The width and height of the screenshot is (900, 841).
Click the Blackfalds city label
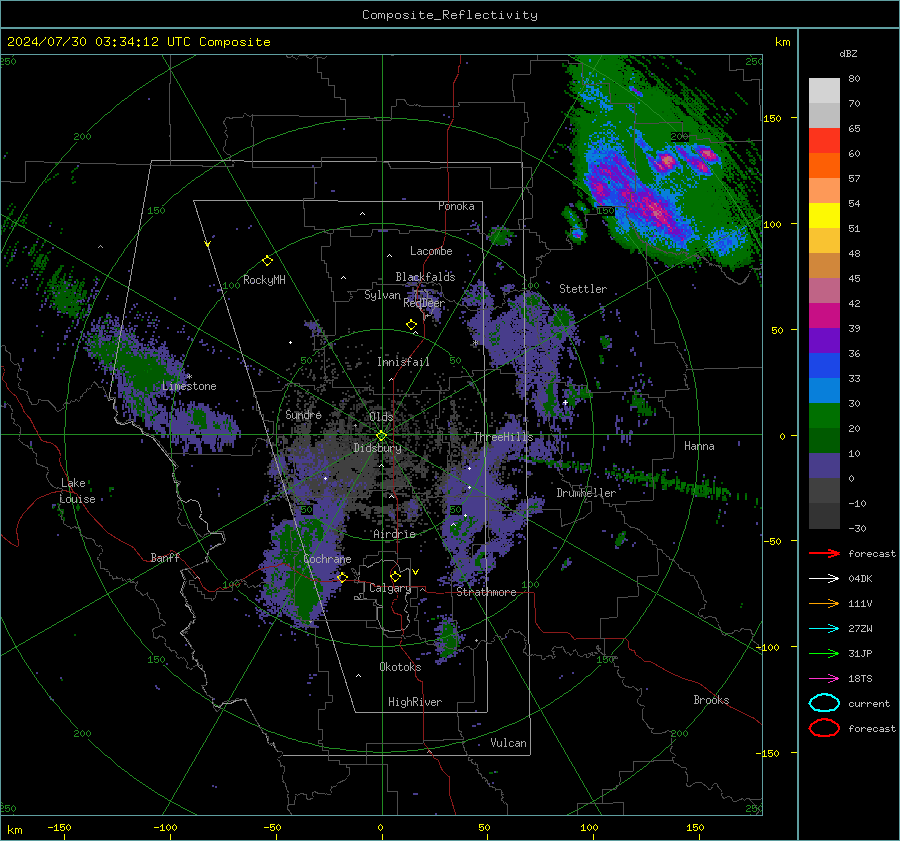point(425,277)
